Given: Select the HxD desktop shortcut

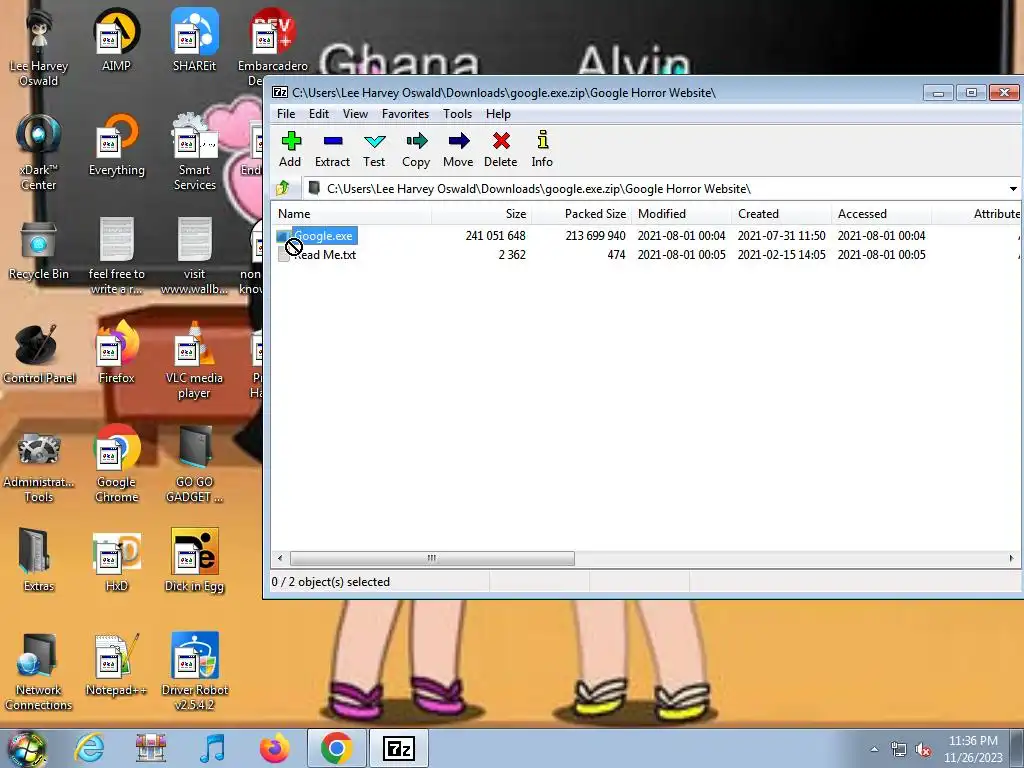Looking at the screenshot, I should pyautogui.click(x=116, y=560).
